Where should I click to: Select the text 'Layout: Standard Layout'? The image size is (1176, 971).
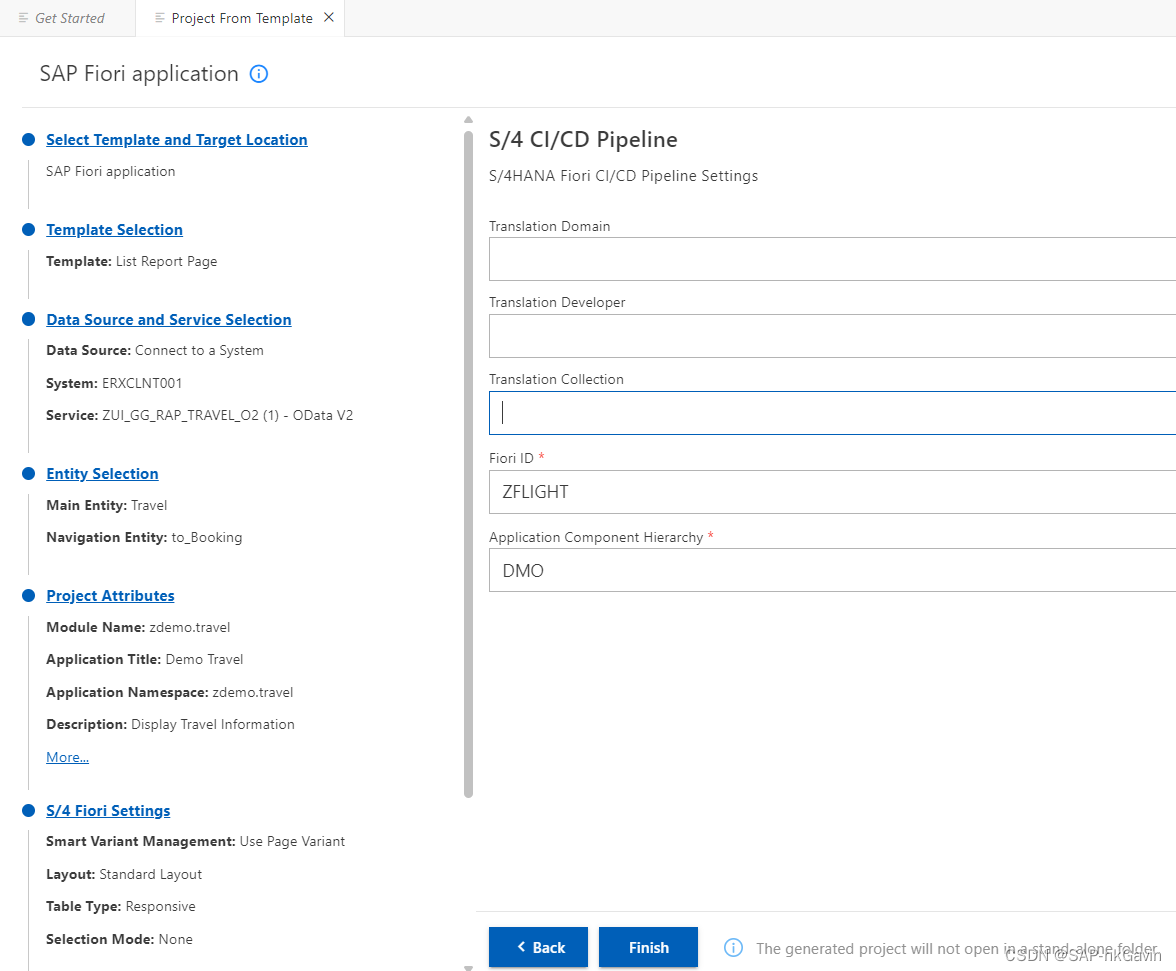[124, 874]
